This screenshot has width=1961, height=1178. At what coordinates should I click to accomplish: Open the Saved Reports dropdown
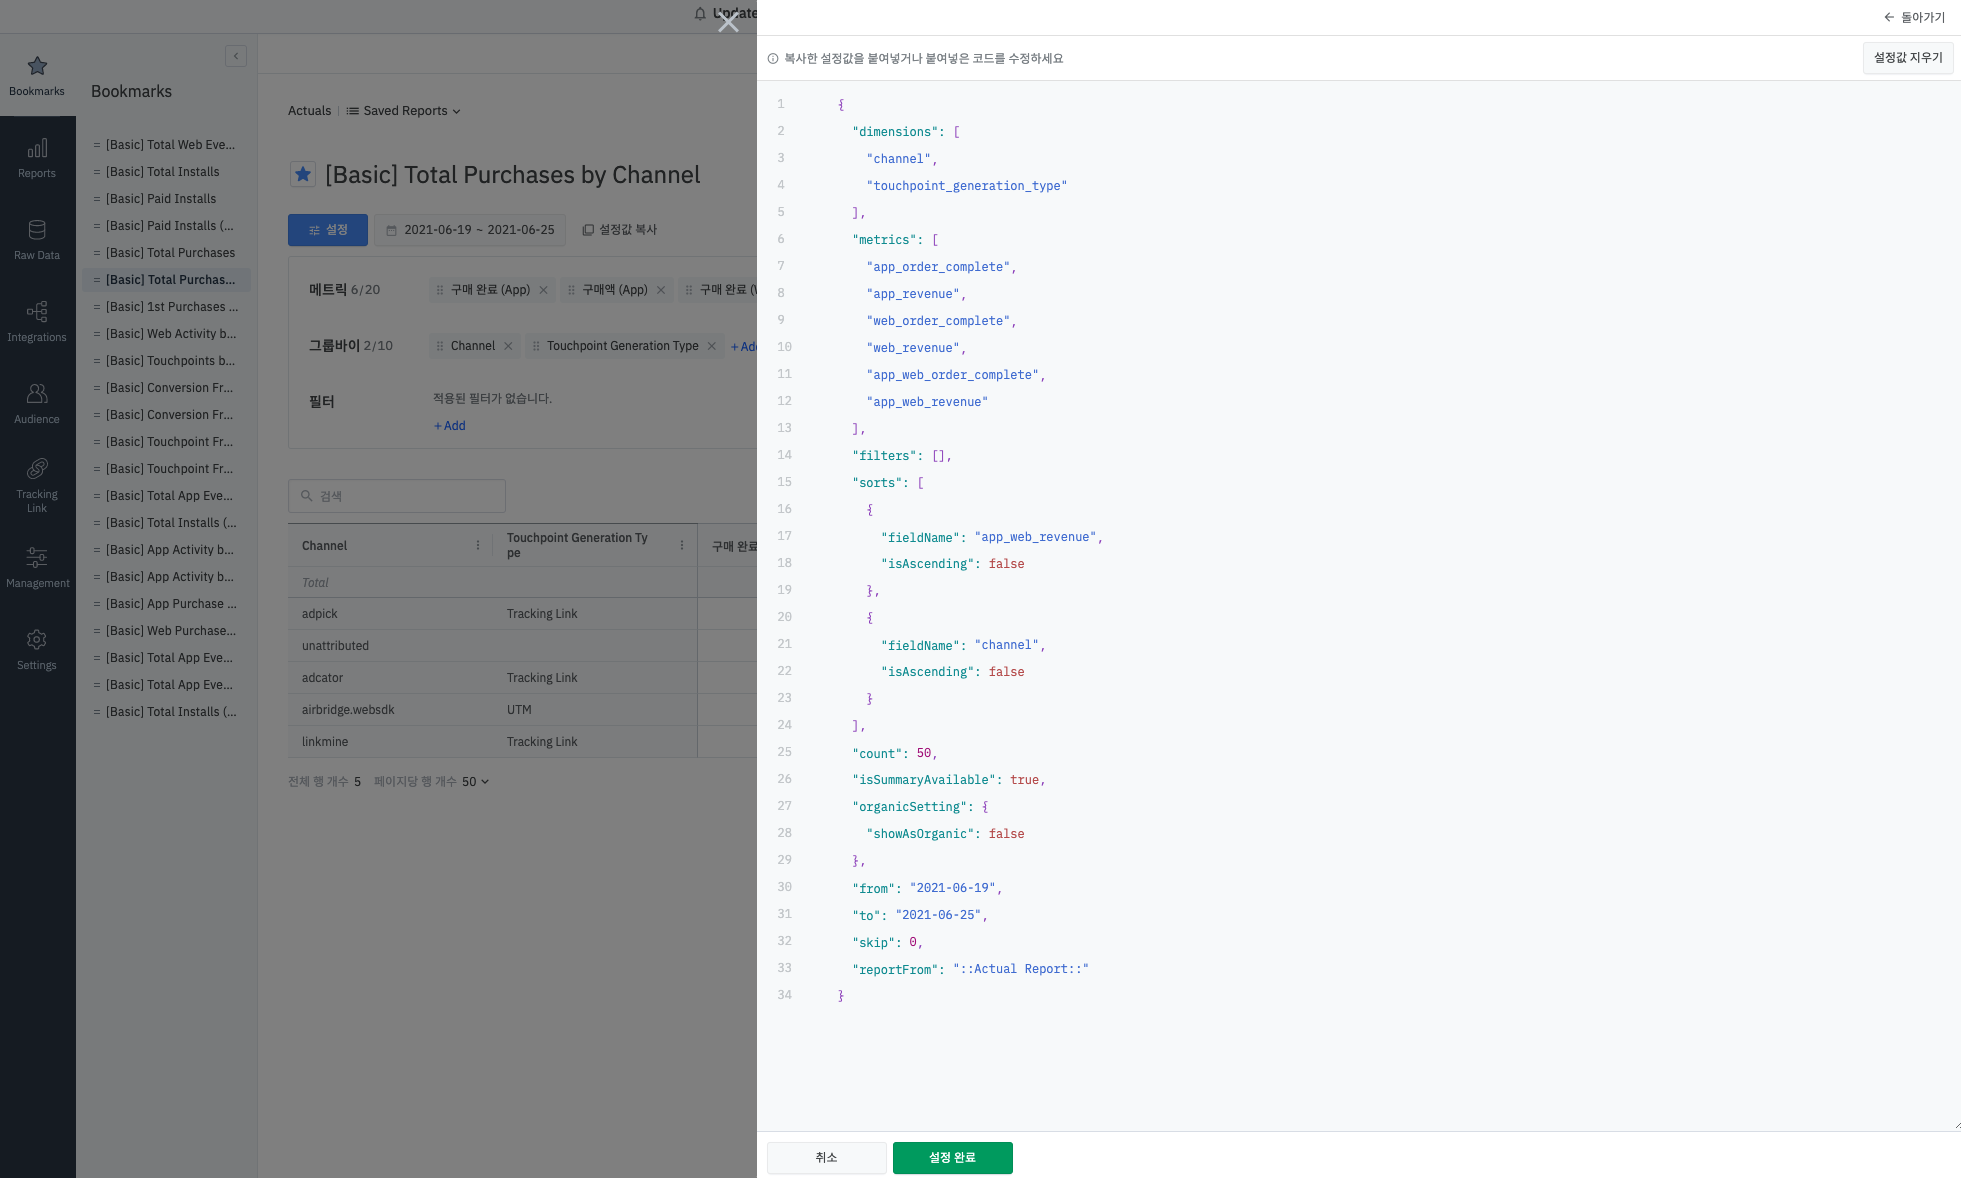[403, 111]
